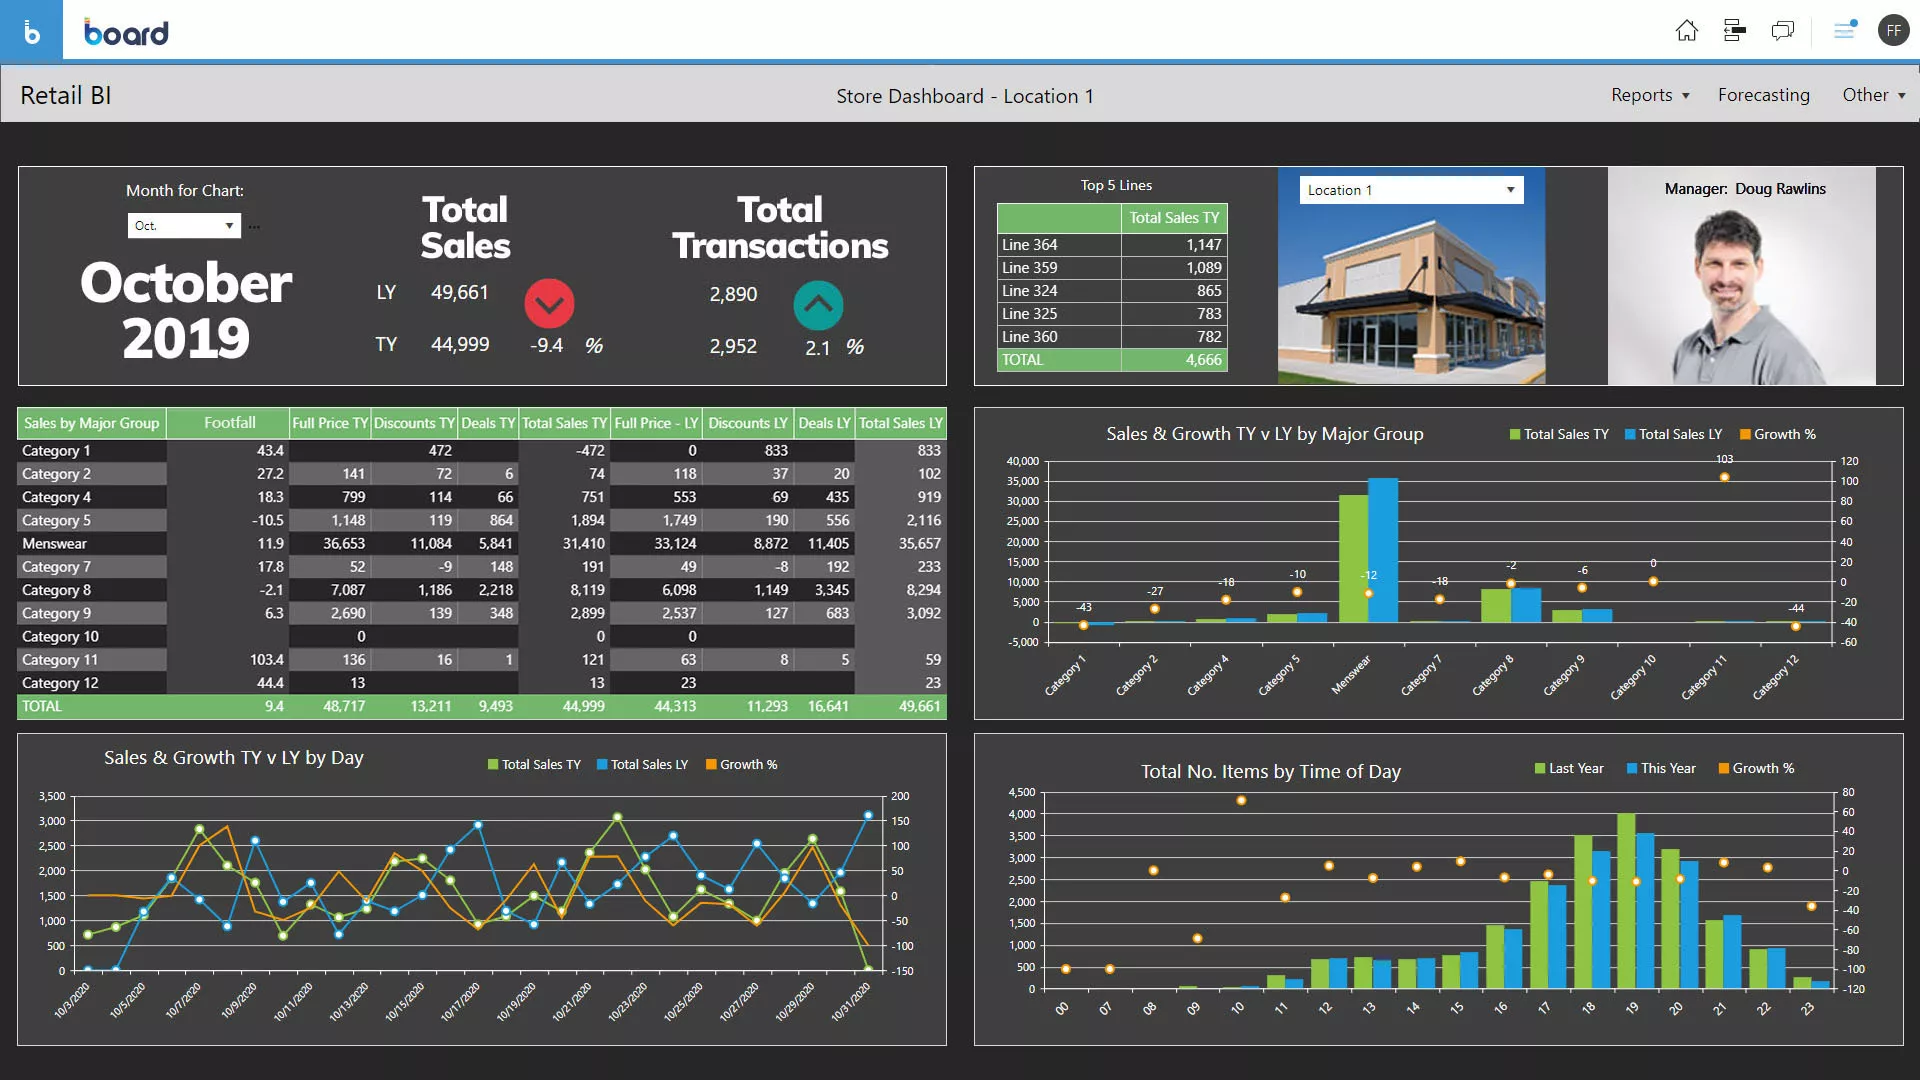1920x1080 pixels.
Task: Click the total transactions upward trend icon
Action: click(x=818, y=306)
